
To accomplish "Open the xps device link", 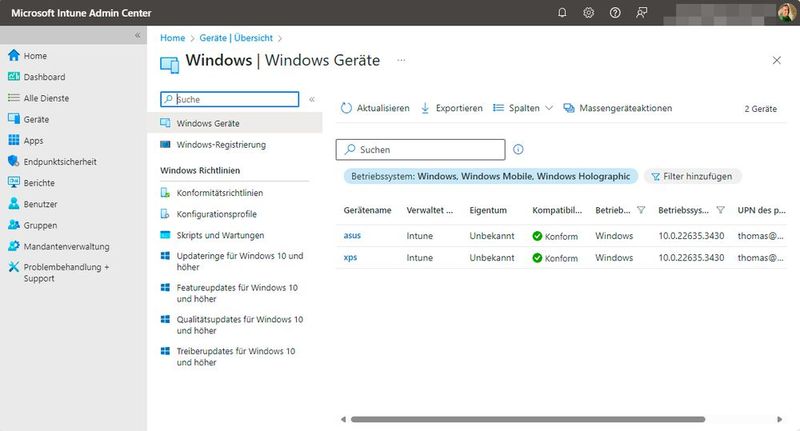I will pos(350,258).
